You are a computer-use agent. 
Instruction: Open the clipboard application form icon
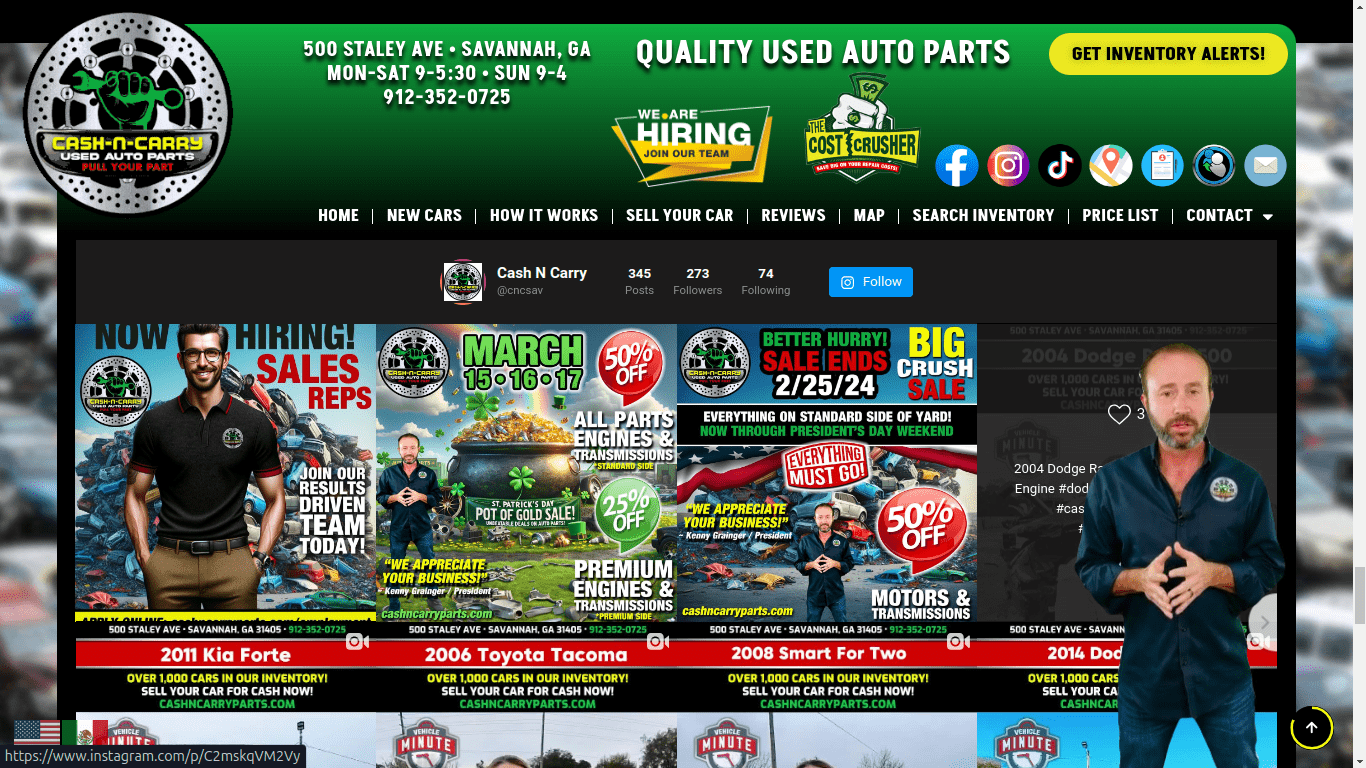coord(1162,165)
